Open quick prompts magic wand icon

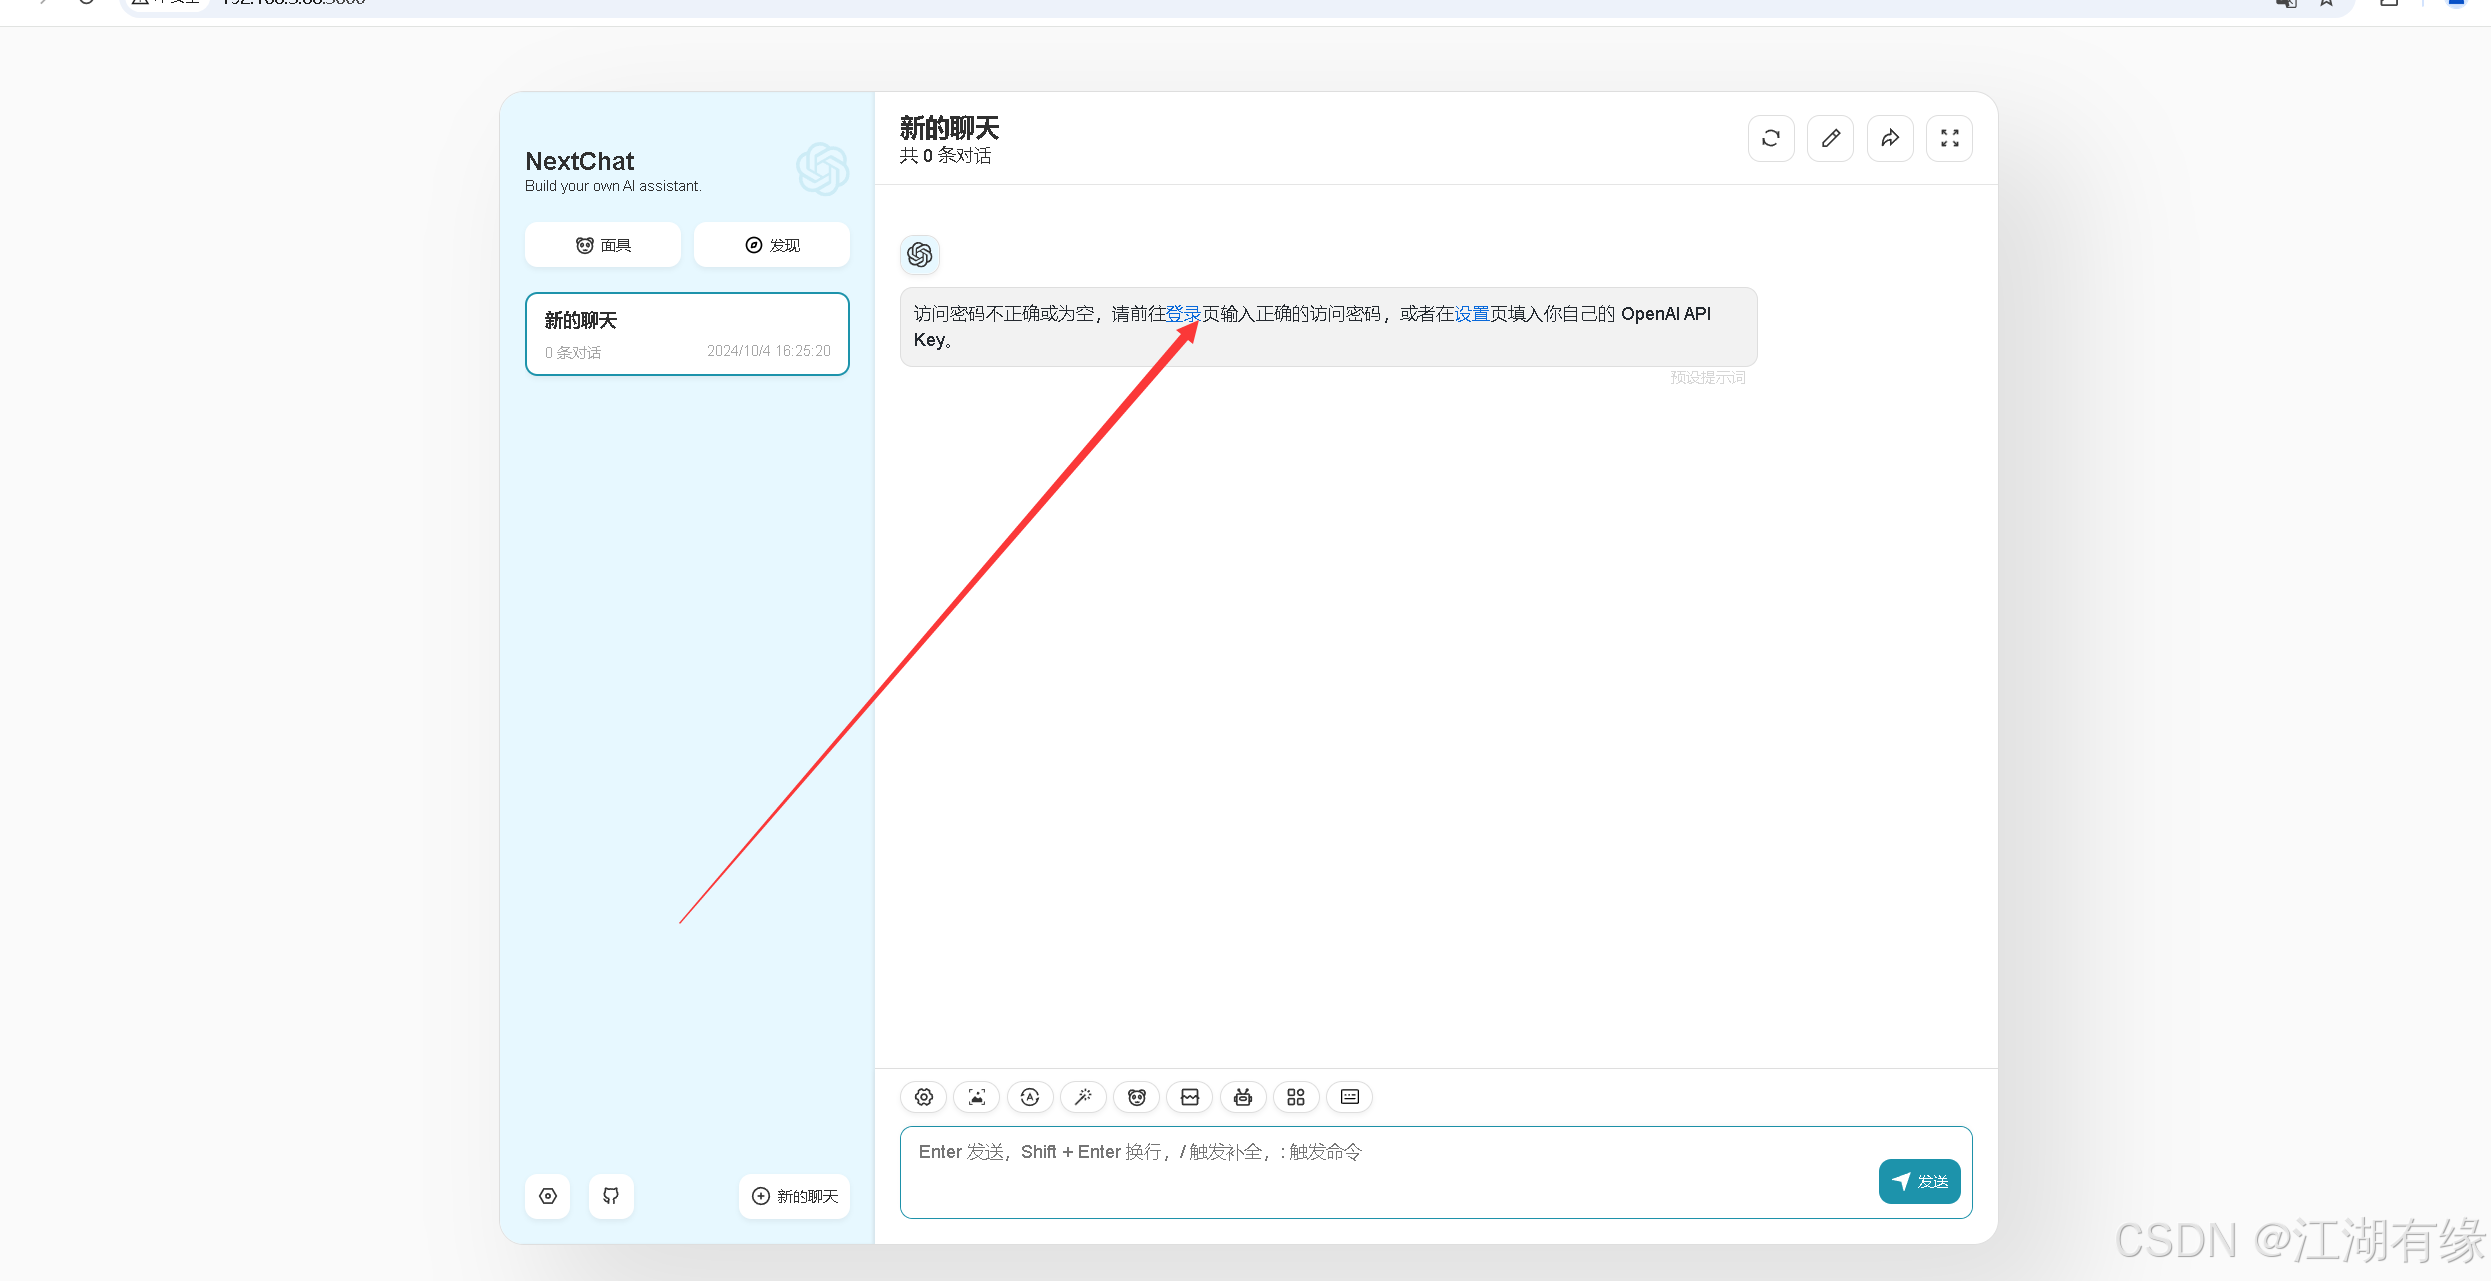click(1083, 1097)
